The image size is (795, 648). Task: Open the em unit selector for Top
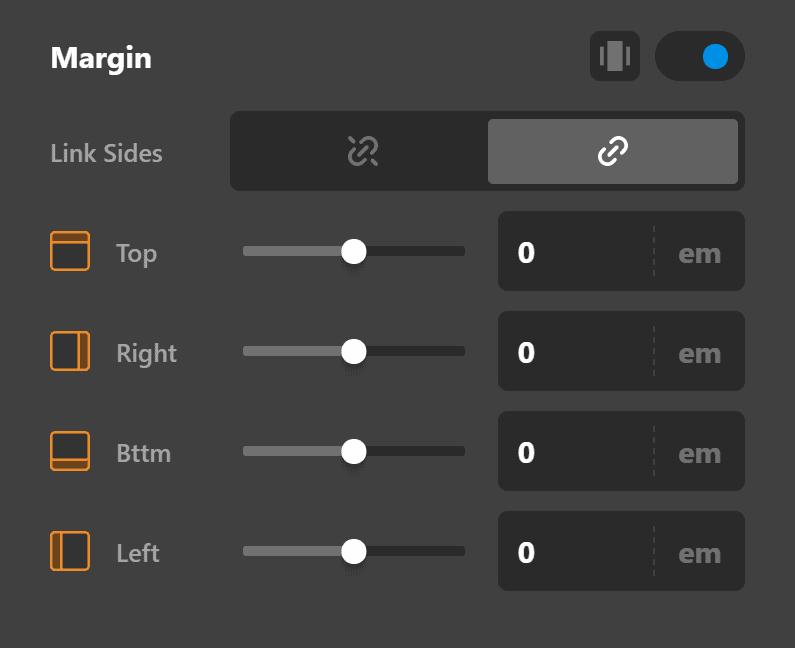pyautogui.click(x=700, y=253)
